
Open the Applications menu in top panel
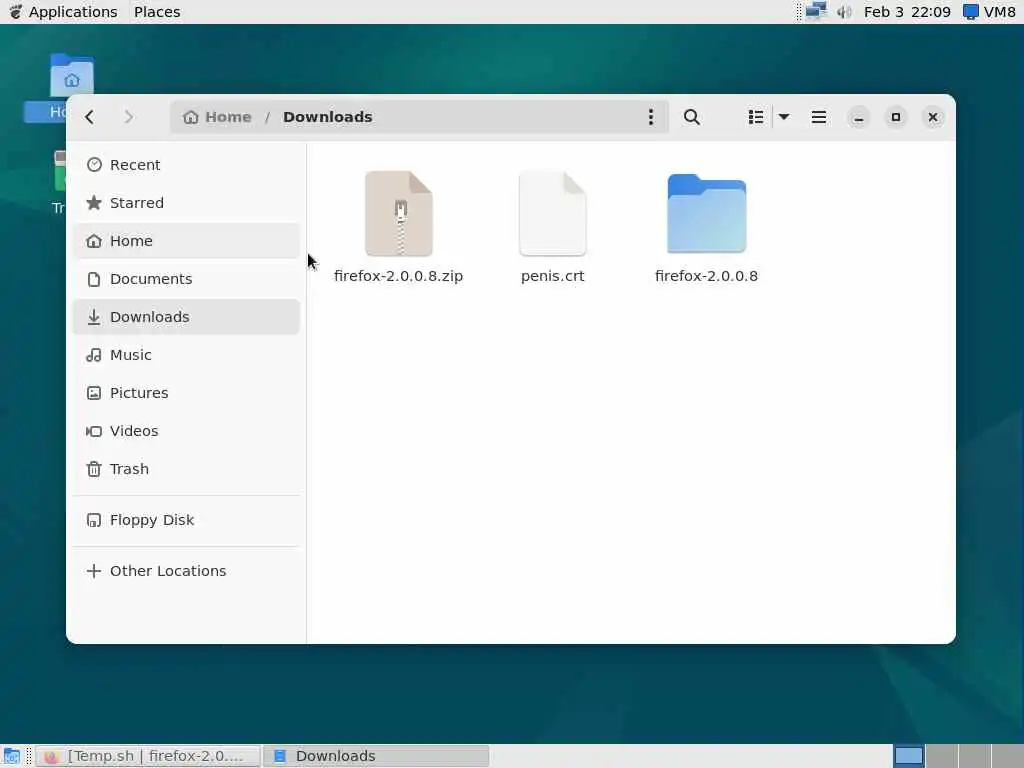point(64,12)
